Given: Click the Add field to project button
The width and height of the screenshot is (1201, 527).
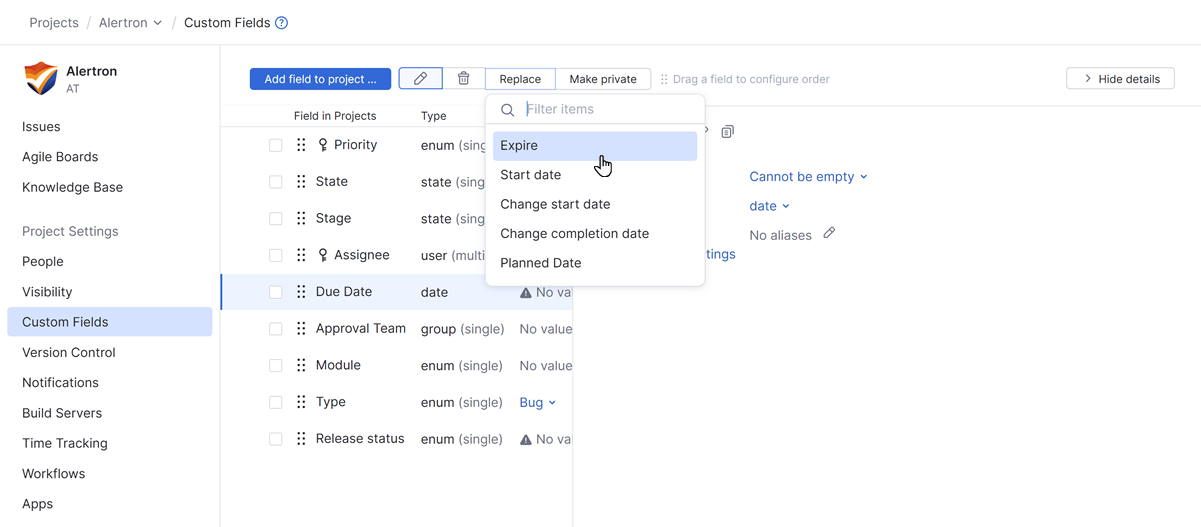Looking at the screenshot, I should (x=320, y=79).
